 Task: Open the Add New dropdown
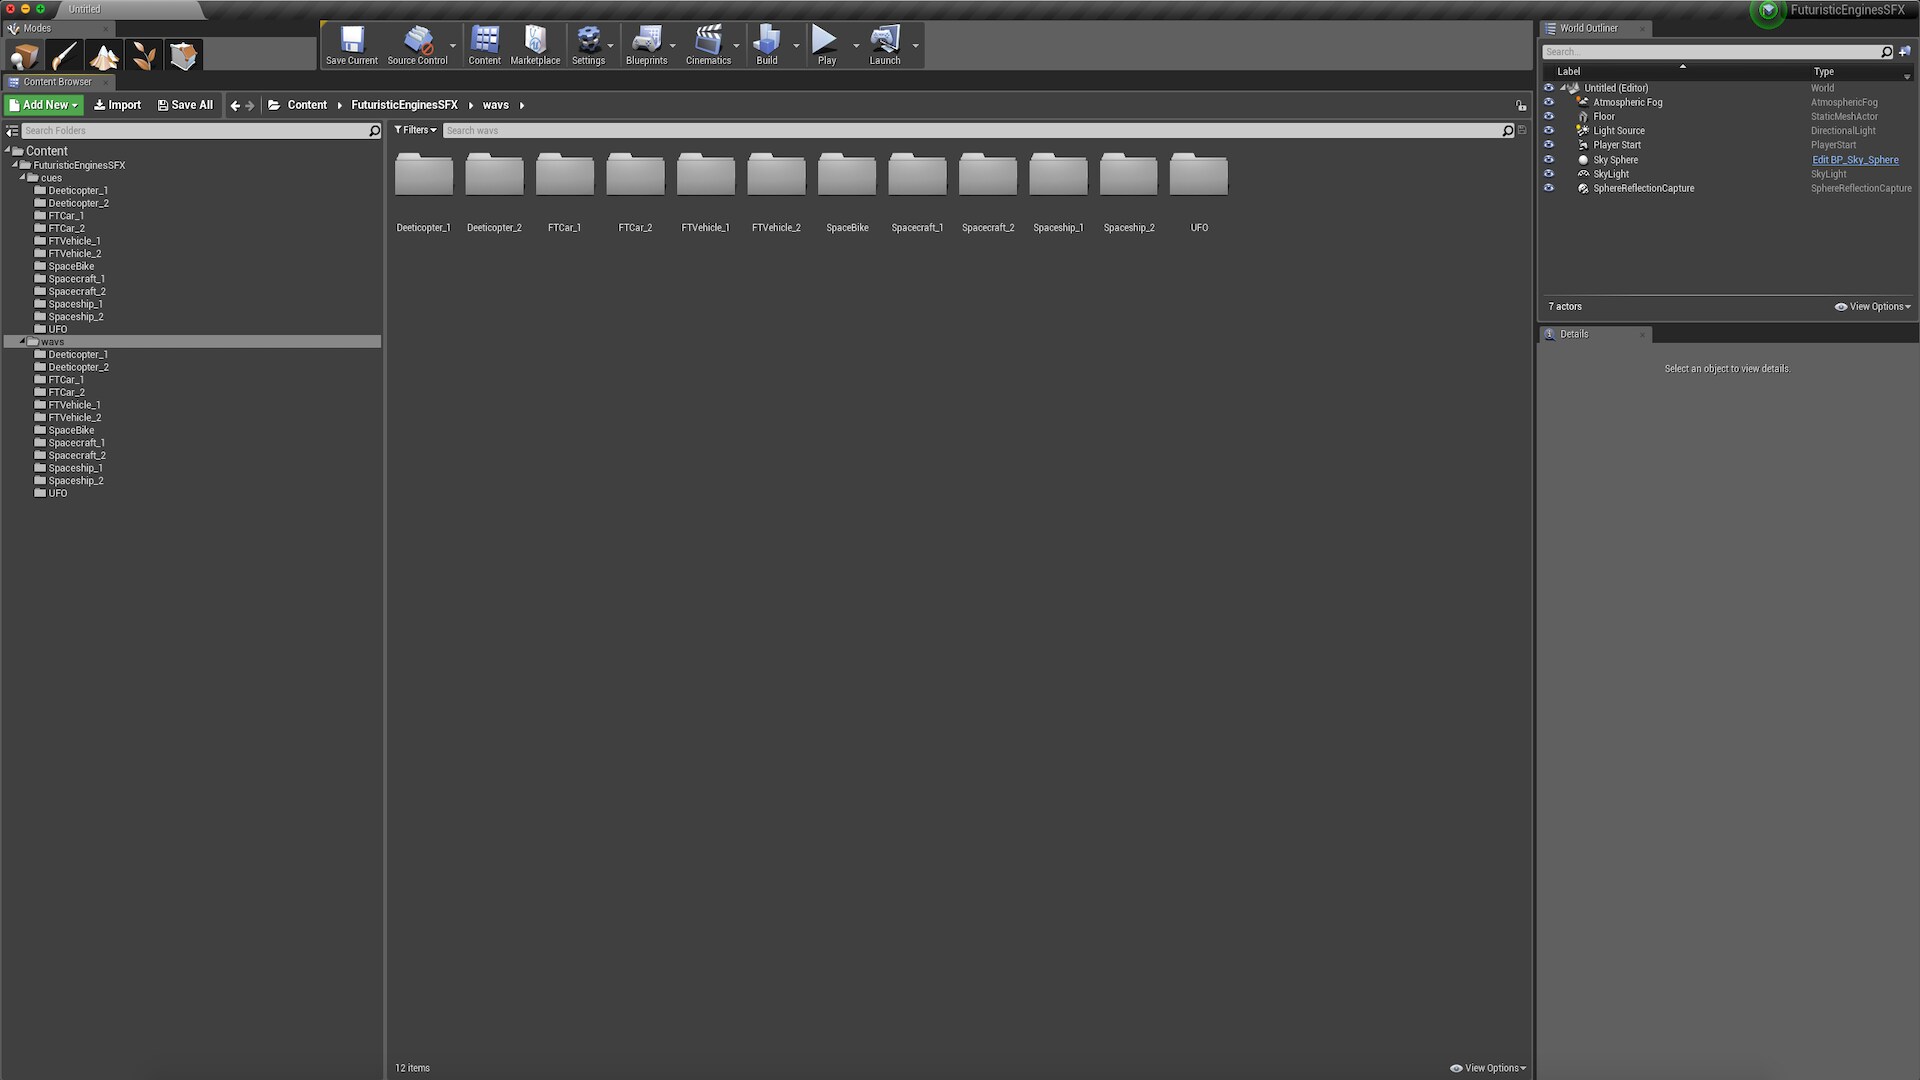point(44,105)
